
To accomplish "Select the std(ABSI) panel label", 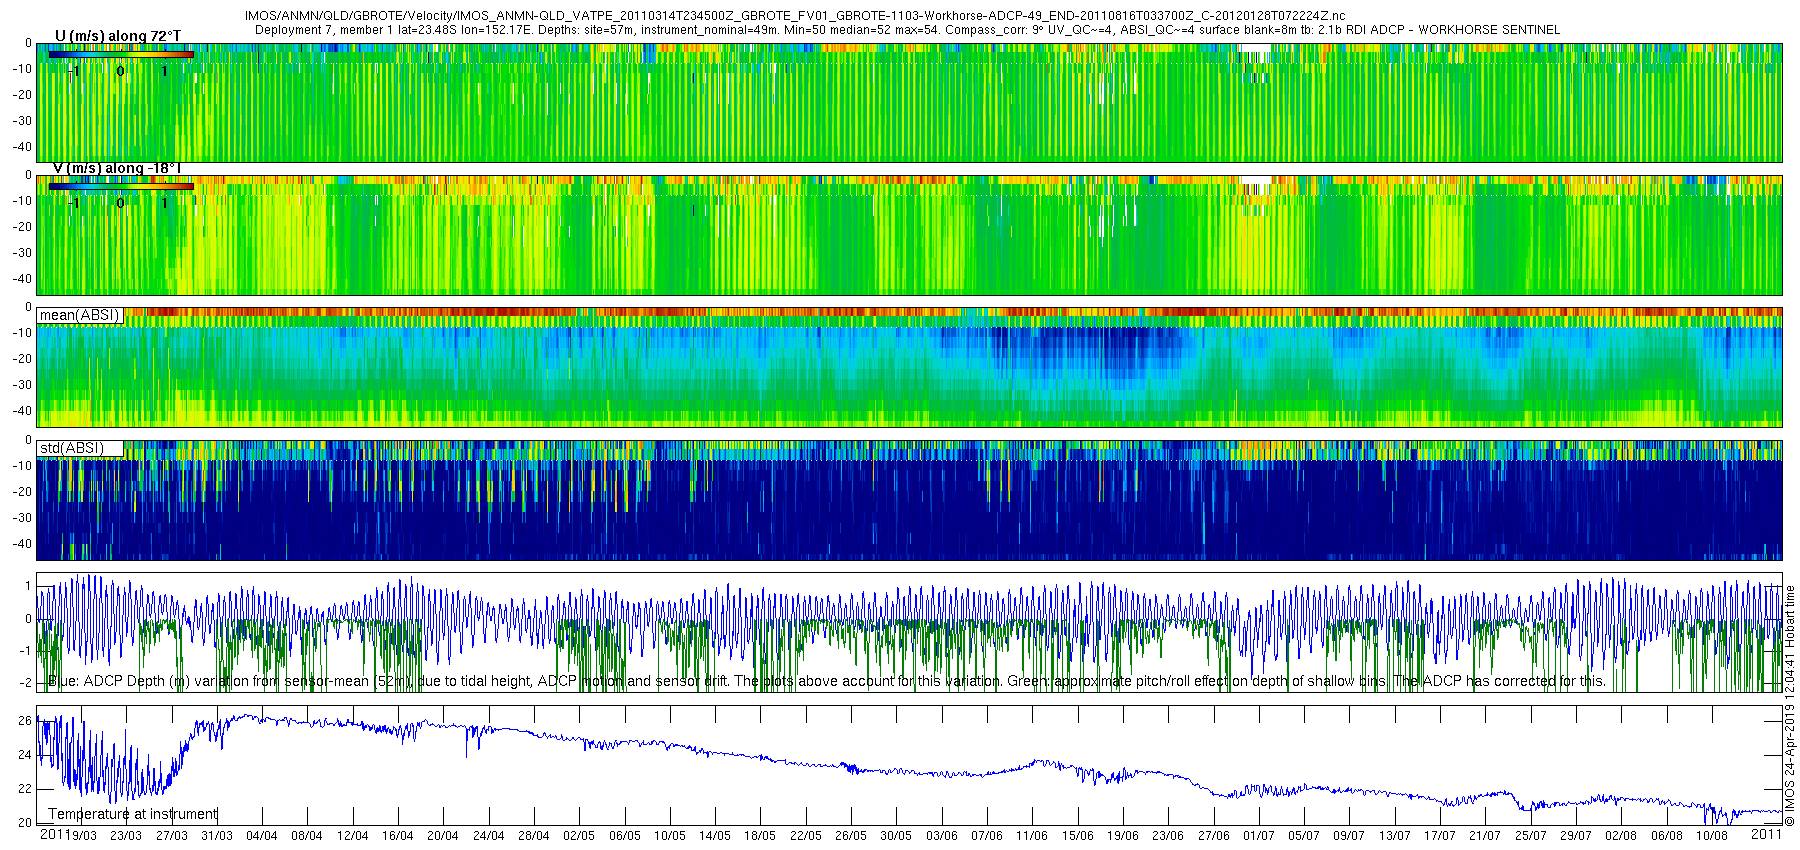I will [x=72, y=448].
